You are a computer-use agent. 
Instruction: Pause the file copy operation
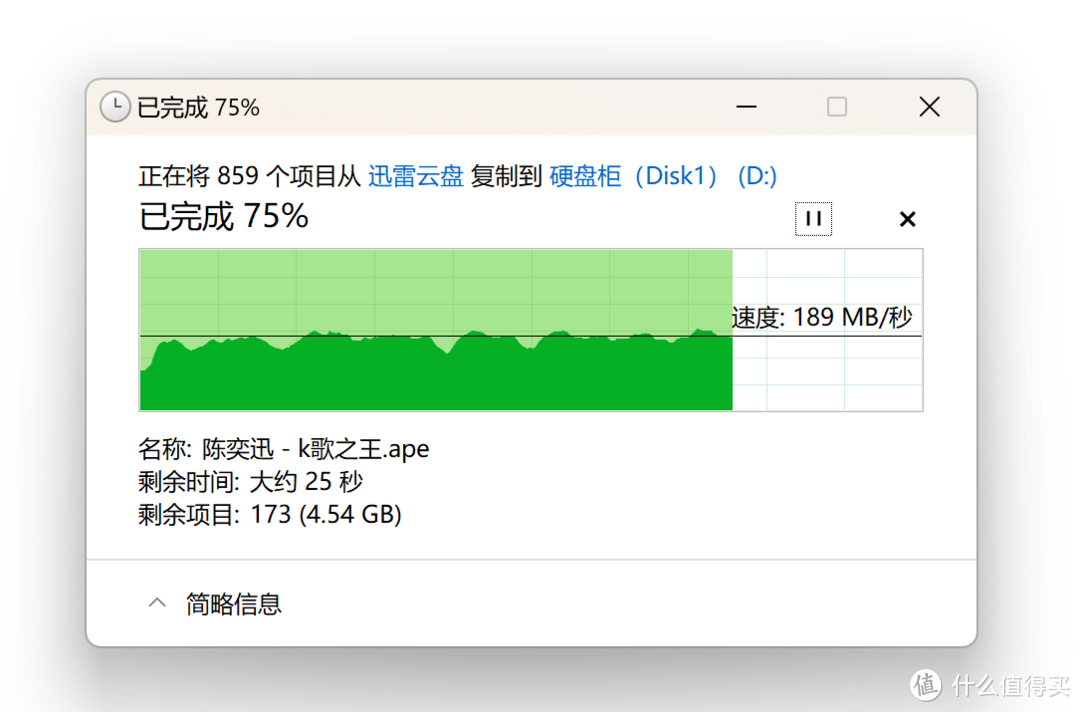coord(813,219)
